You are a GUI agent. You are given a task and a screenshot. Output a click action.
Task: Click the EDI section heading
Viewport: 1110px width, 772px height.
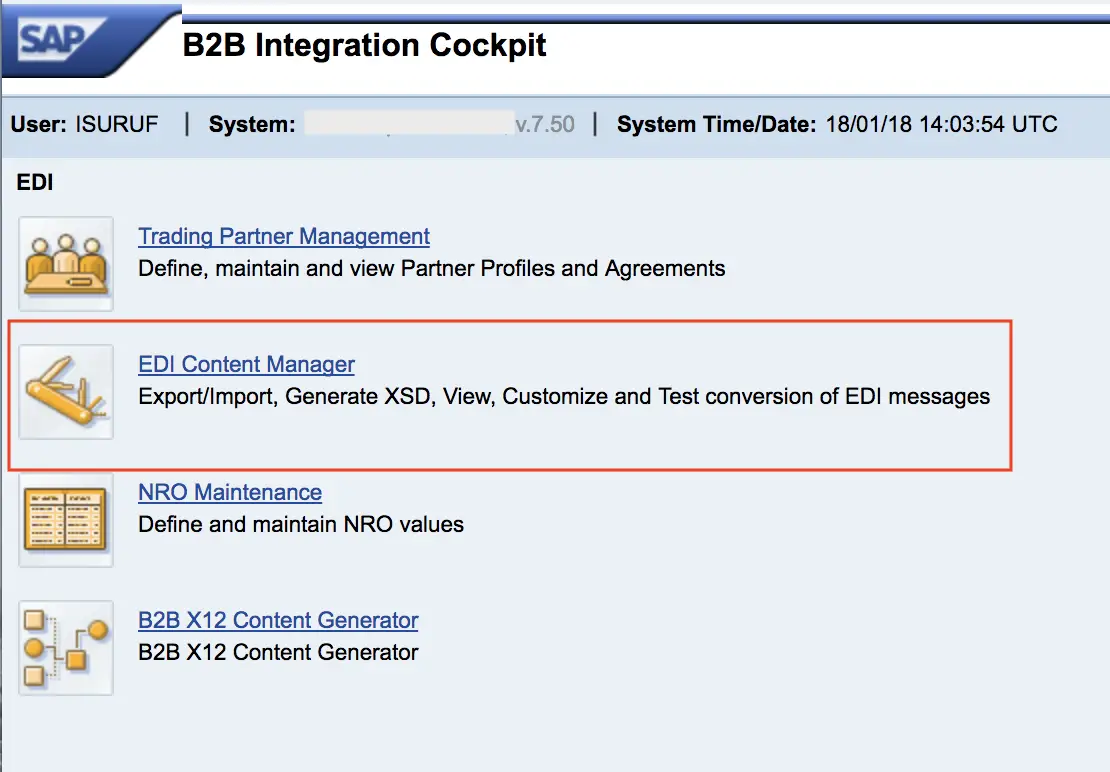click(x=35, y=183)
